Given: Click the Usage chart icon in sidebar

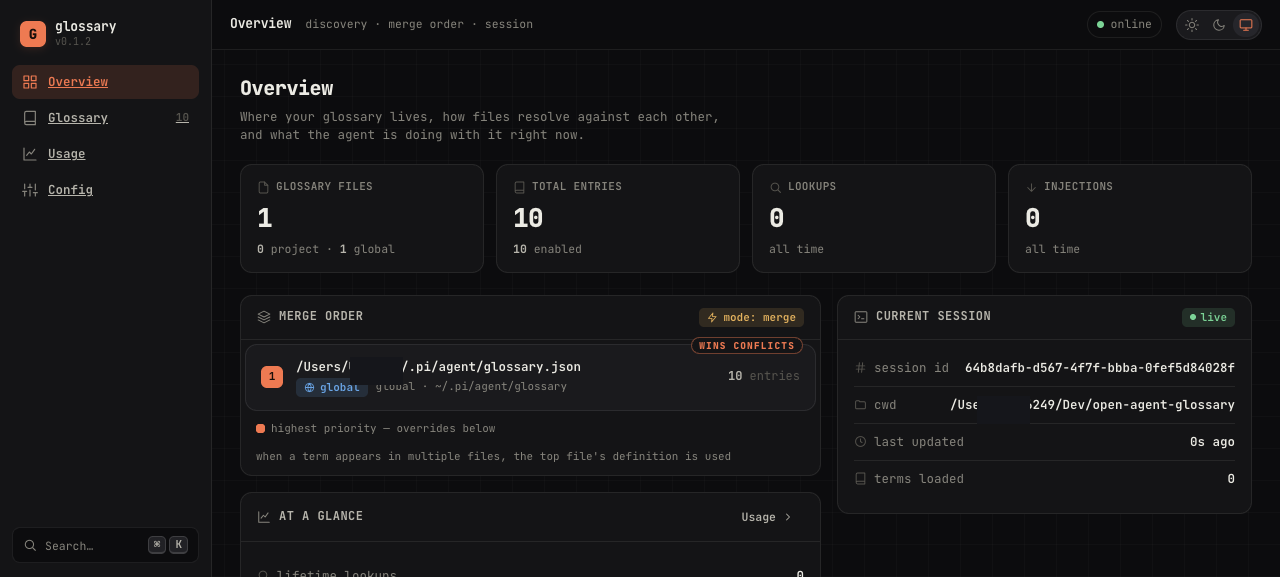Looking at the screenshot, I should (30, 154).
